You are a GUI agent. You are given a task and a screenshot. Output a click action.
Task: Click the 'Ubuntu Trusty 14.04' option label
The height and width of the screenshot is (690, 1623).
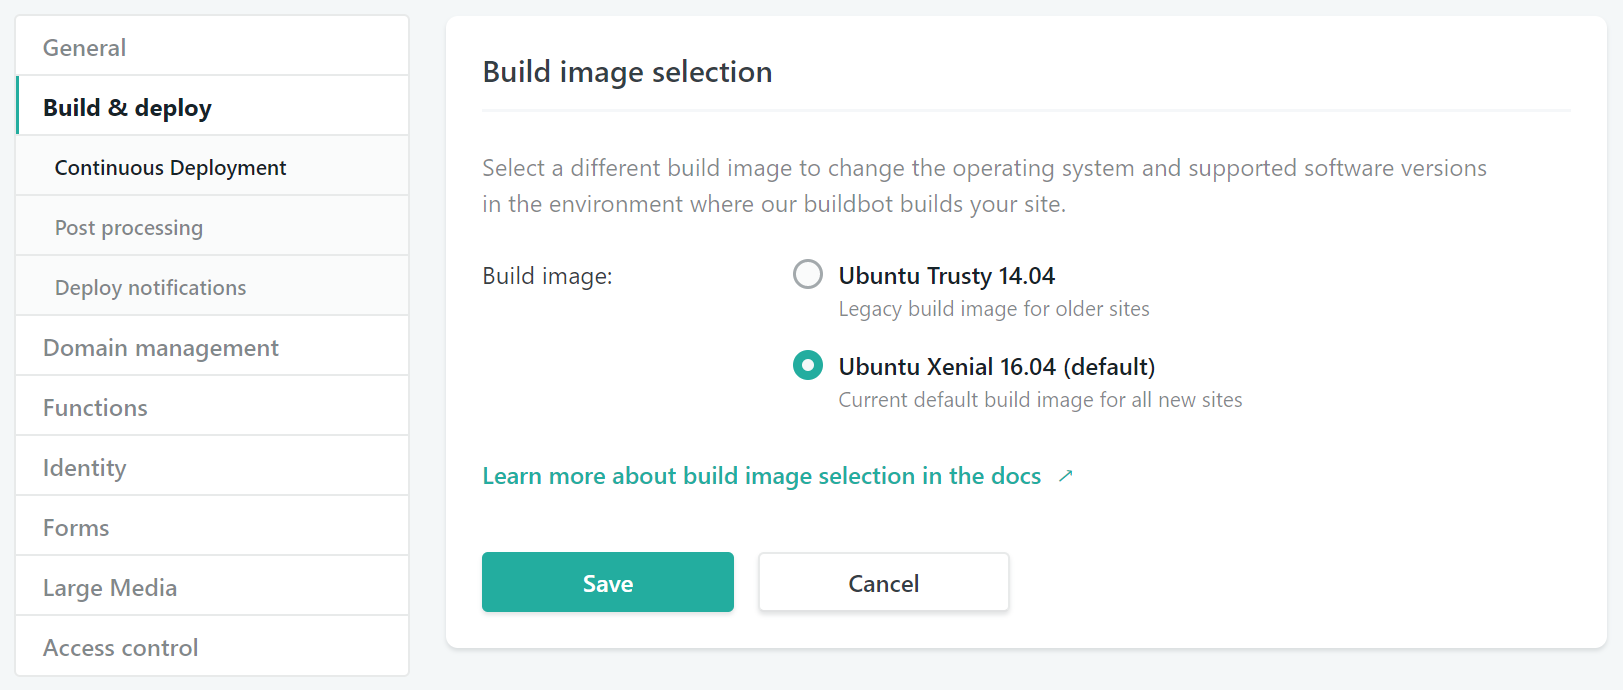pyautogui.click(x=946, y=276)
